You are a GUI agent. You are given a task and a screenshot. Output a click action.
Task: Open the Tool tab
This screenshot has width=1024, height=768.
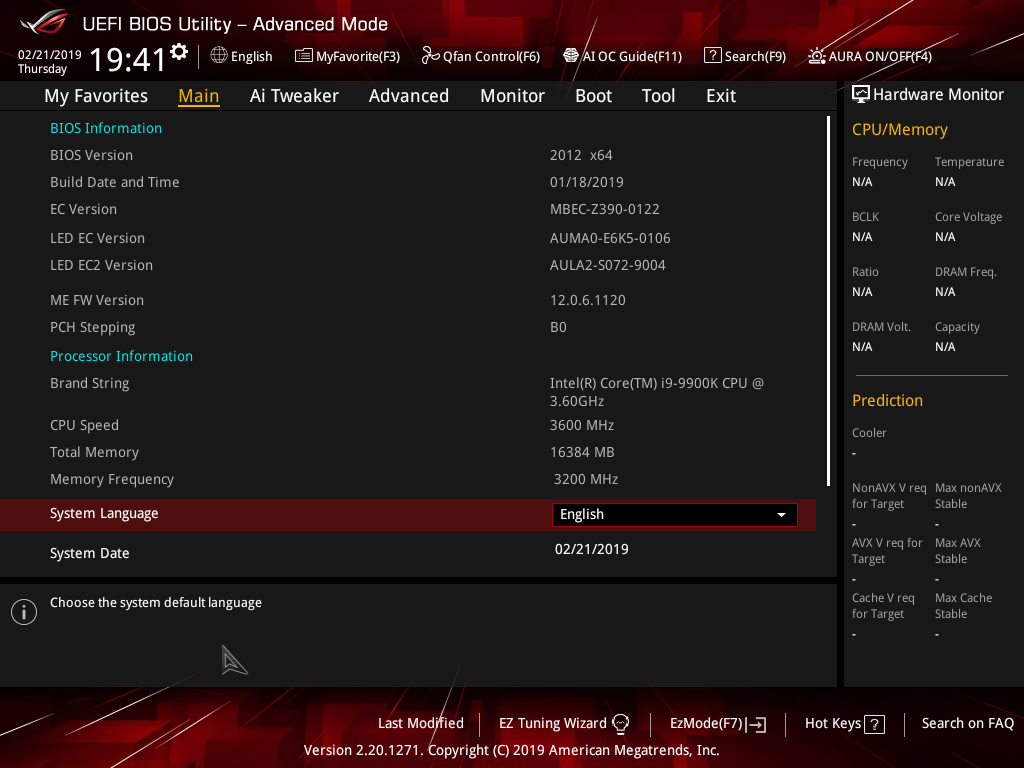click(x=658, y=96)
